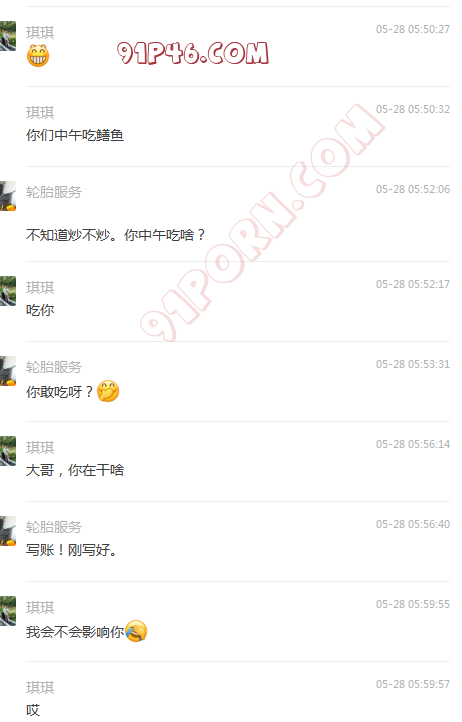
Task: Click sender name 琪琪 above 你们中午吃鳝鱼
Action: coord(40,112)
